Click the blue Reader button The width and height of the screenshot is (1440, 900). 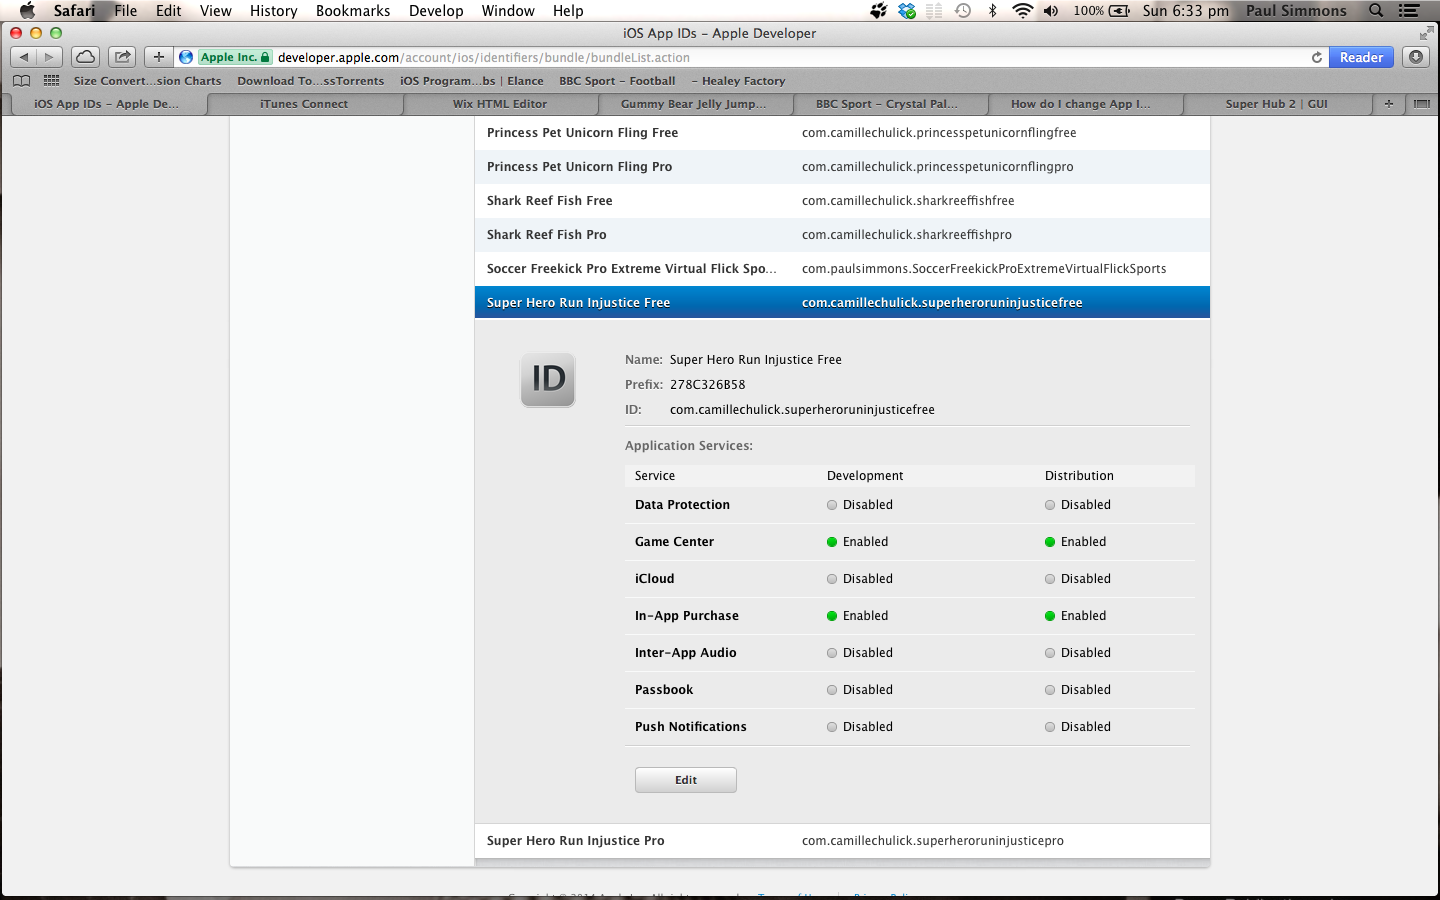pyautogui.click(x=1361, y=57)
